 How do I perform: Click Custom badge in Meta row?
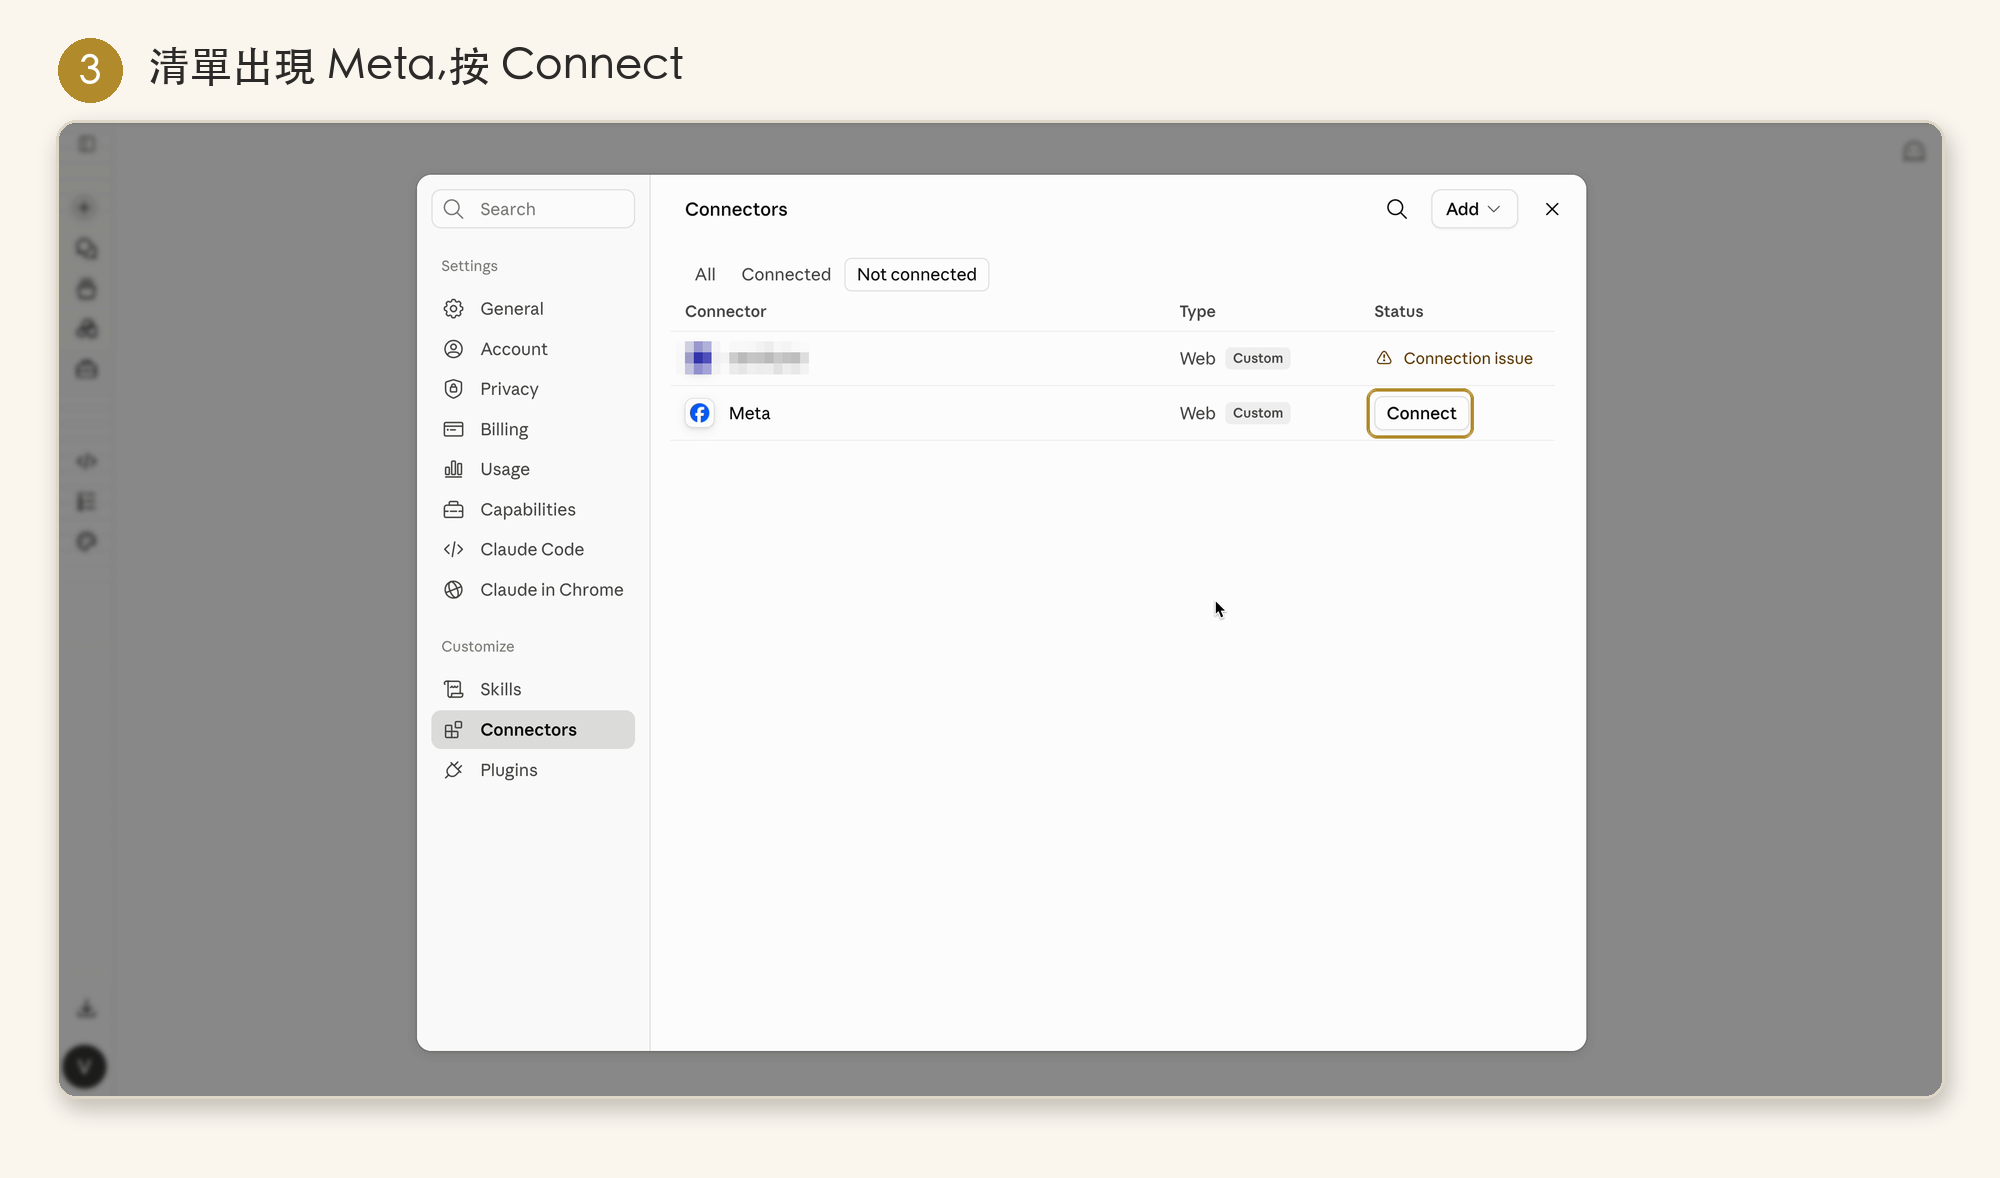(x=1258, y=413)
